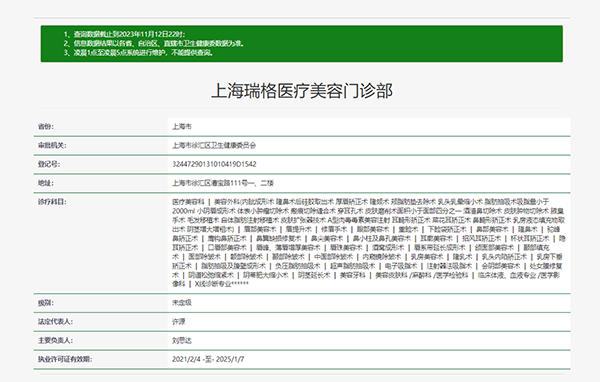The height and width of the screenshot is (382, 600).
Task: Select the legal representative name 许源
Action: coord(179,321)
